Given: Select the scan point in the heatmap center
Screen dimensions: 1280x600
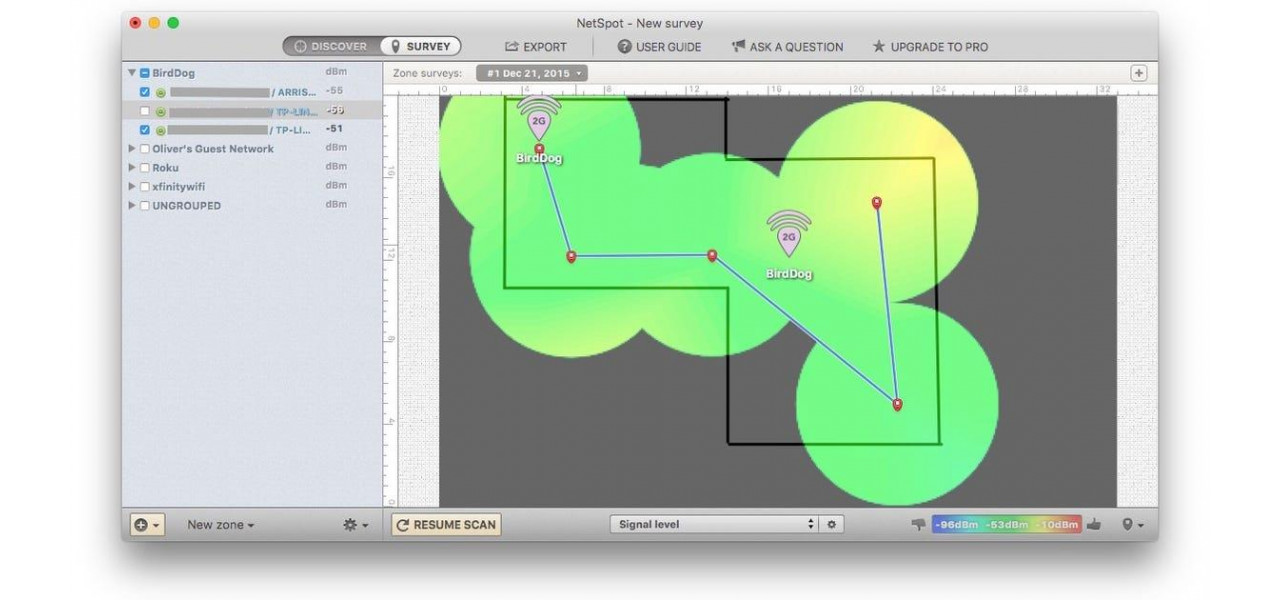Looking at the screenshot, I should pos(712,256).
